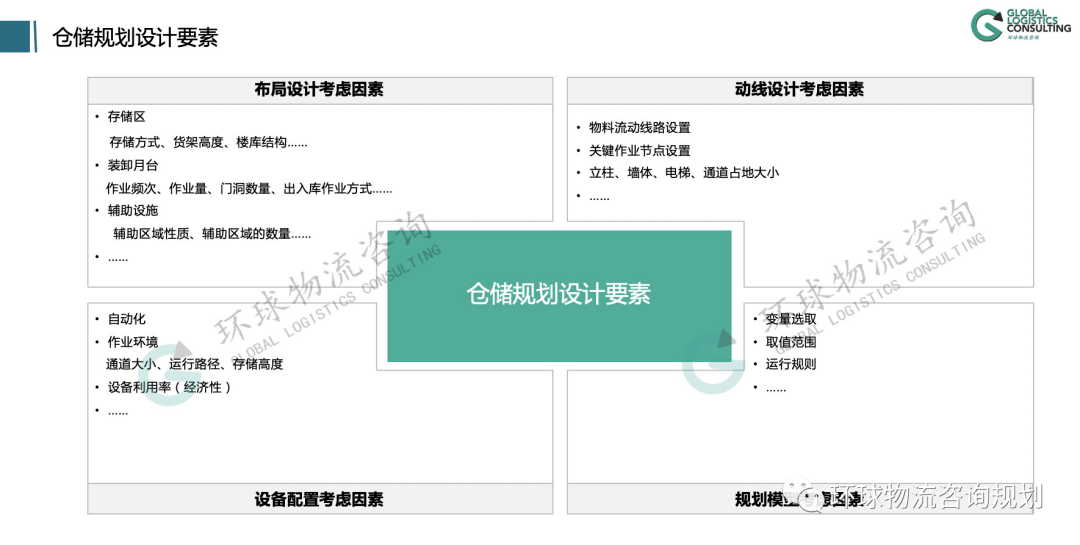Viewport: 1080px width, 545px height.
Task: Select the 装卸月台 bullet
Action: [132, 165]
